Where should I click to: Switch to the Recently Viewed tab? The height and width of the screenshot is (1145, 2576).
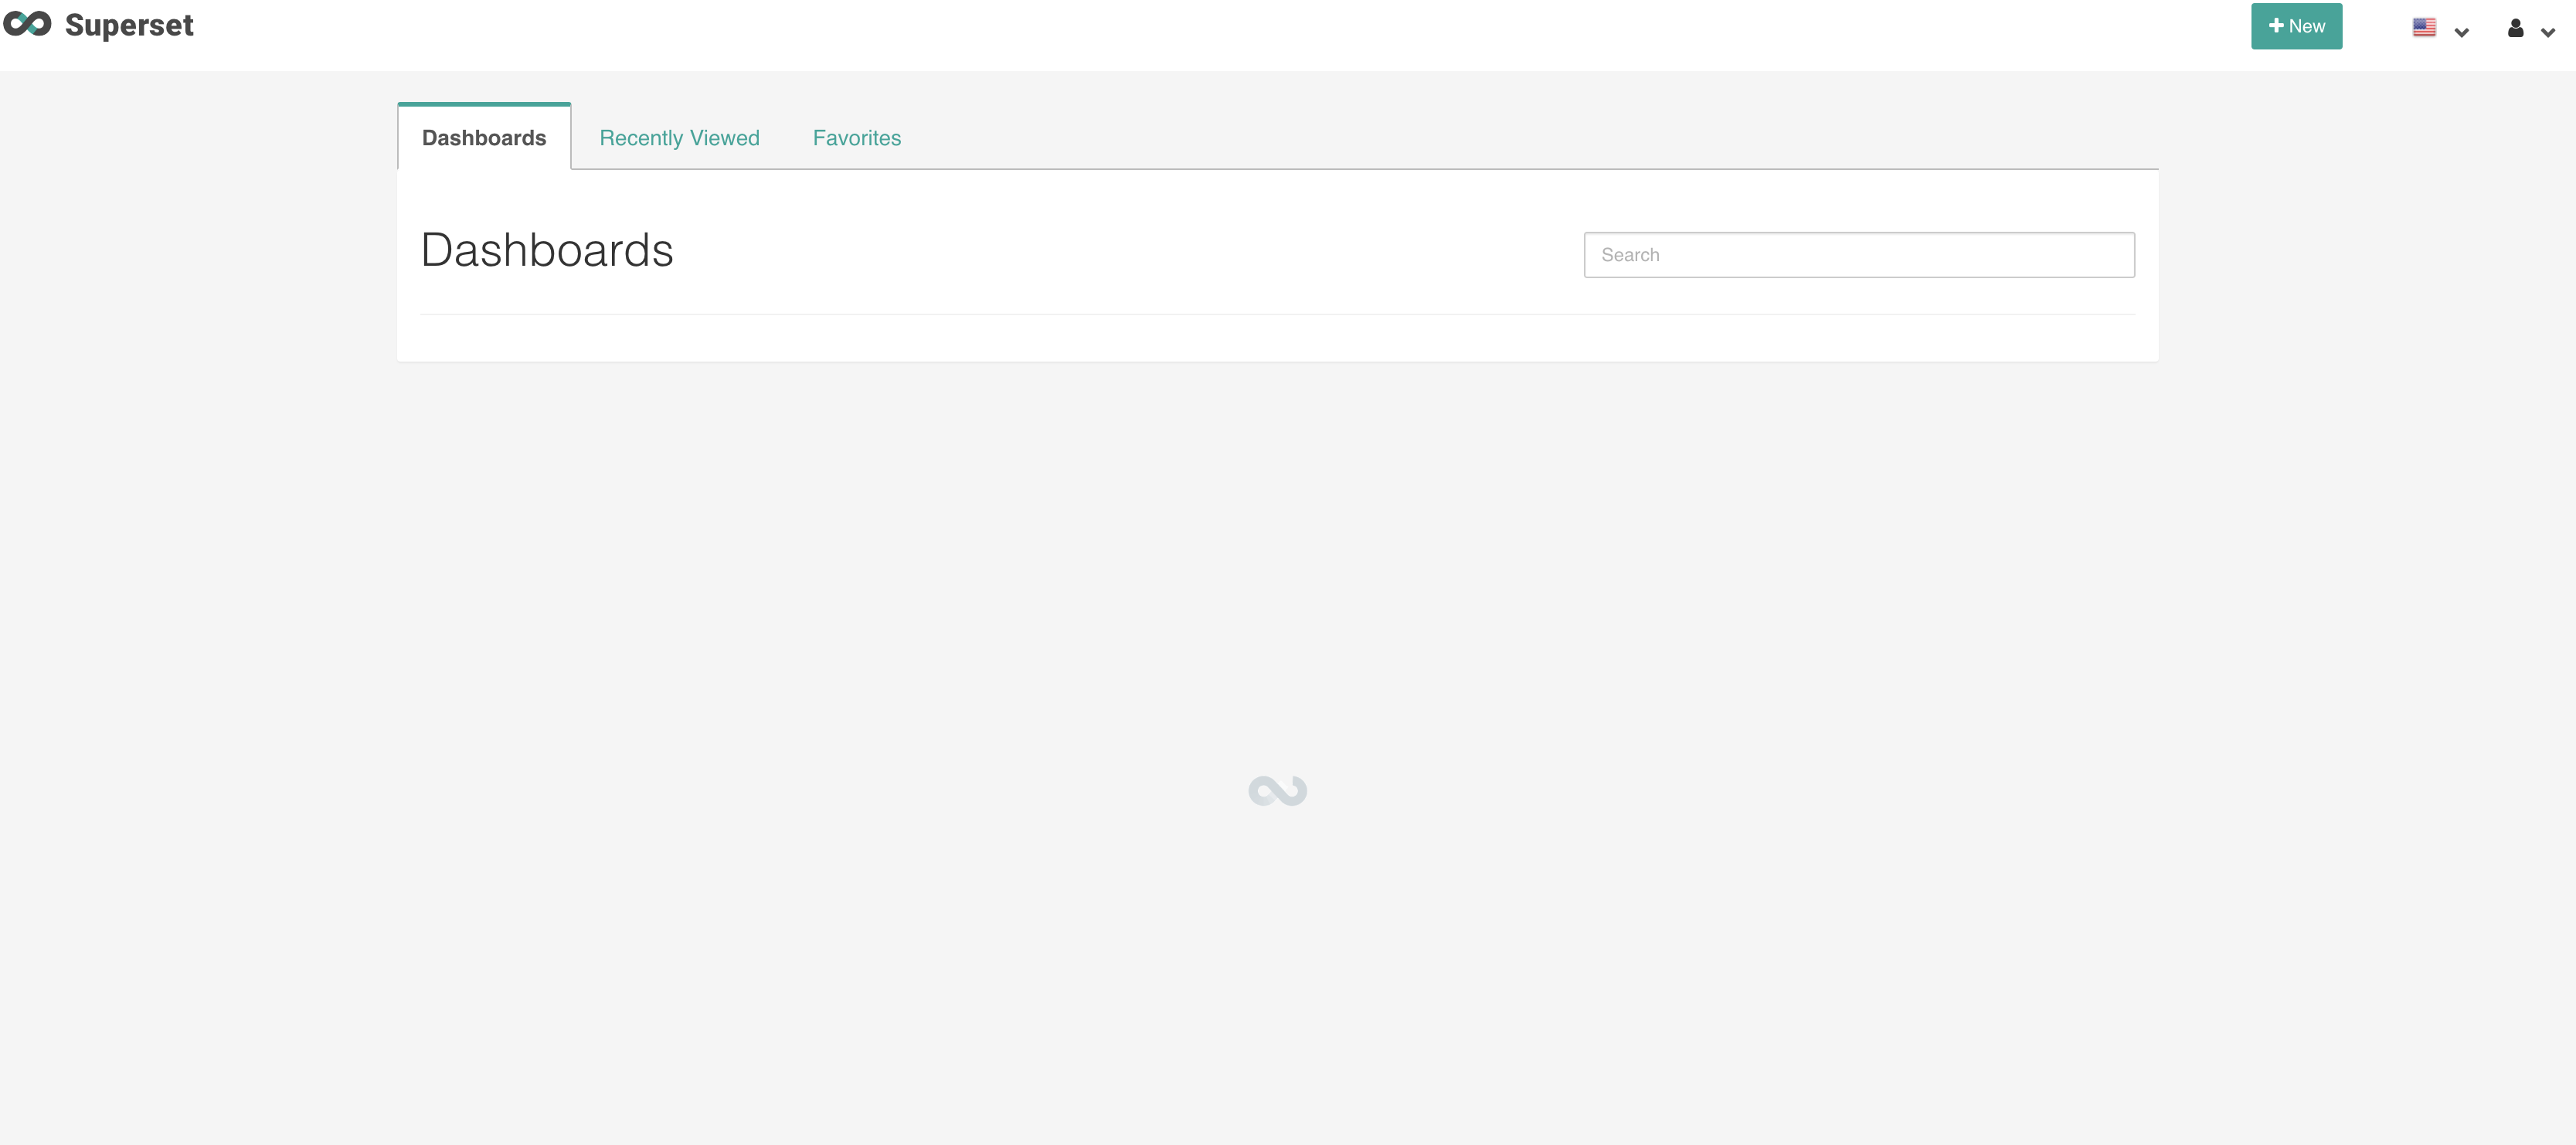[679, 138]
